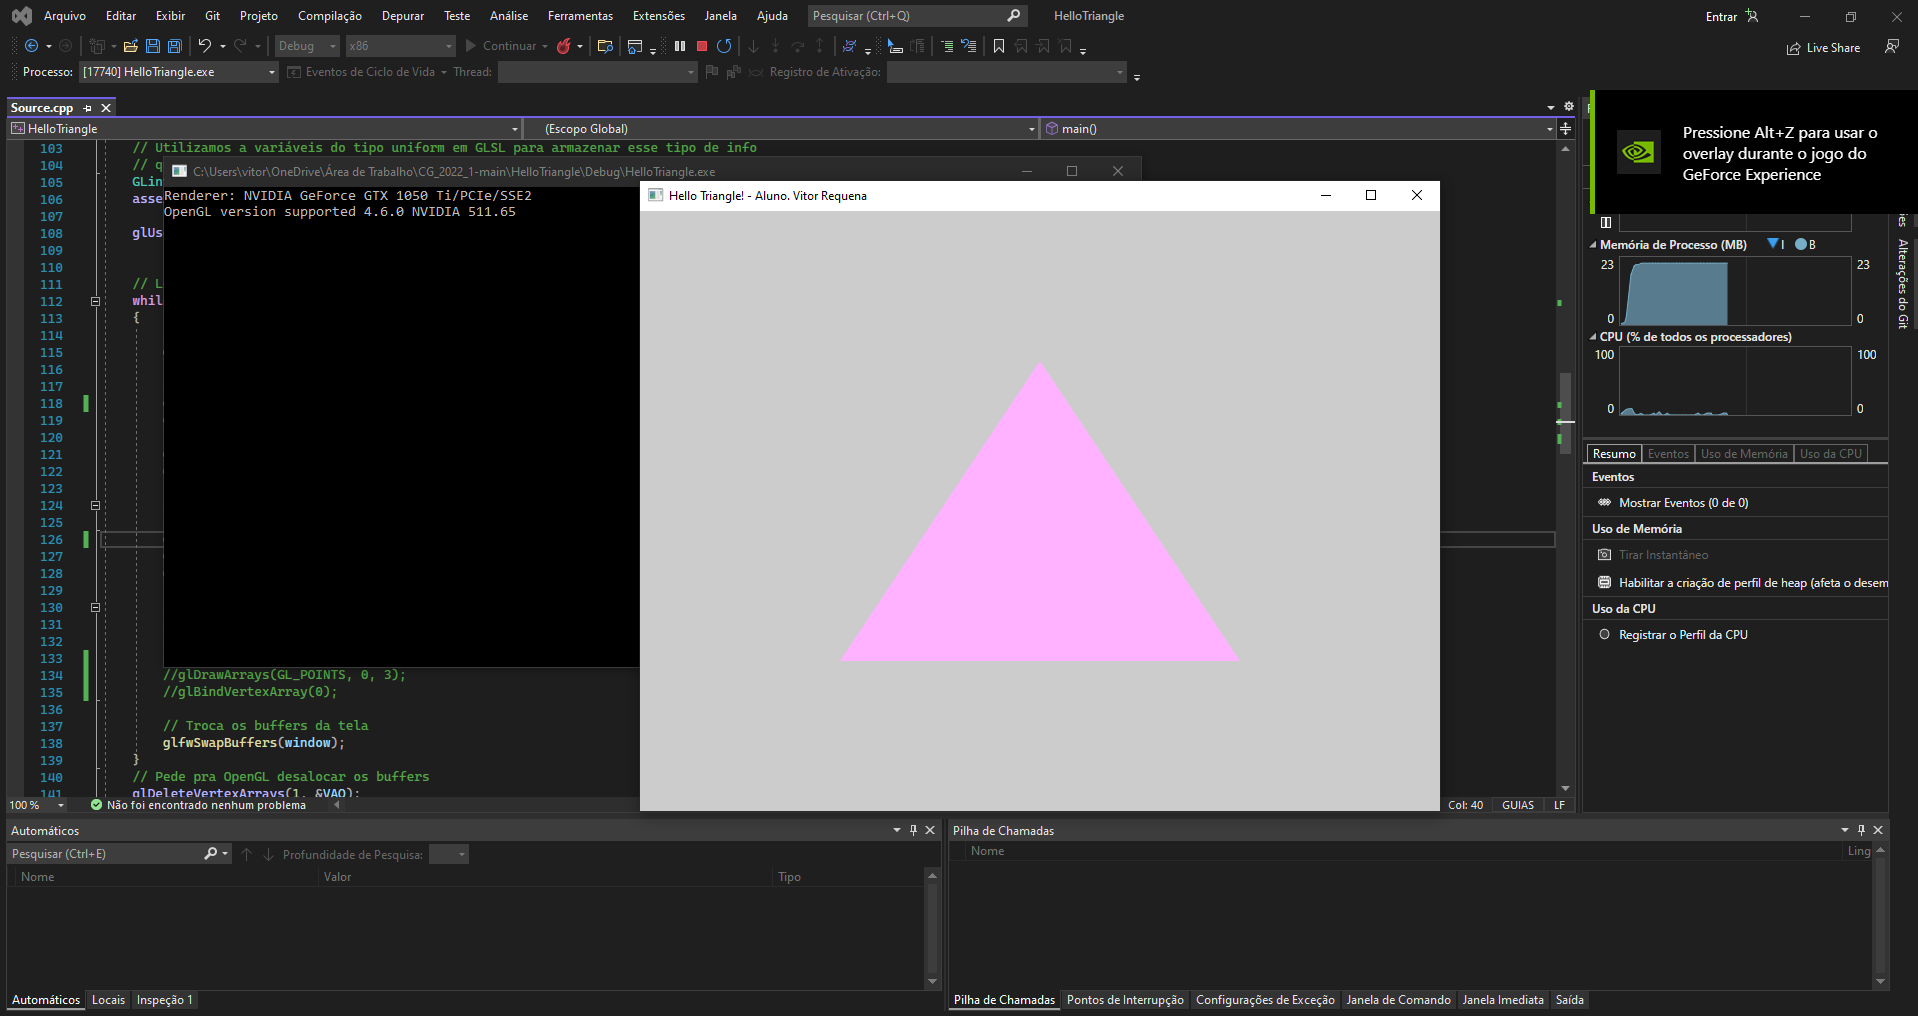Click the Bookmark toggle icon in toolbar
This screenshot has width=1918, height=1016.
[x=998, y=46]
